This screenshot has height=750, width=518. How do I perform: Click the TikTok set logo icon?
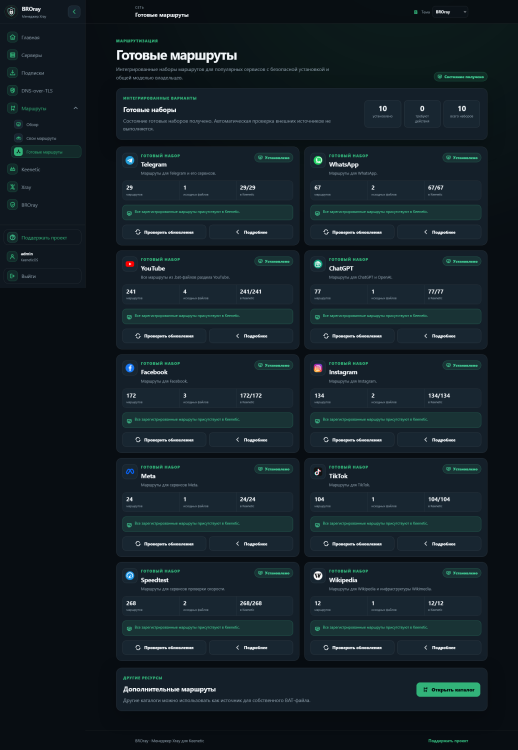coord(318,472)
